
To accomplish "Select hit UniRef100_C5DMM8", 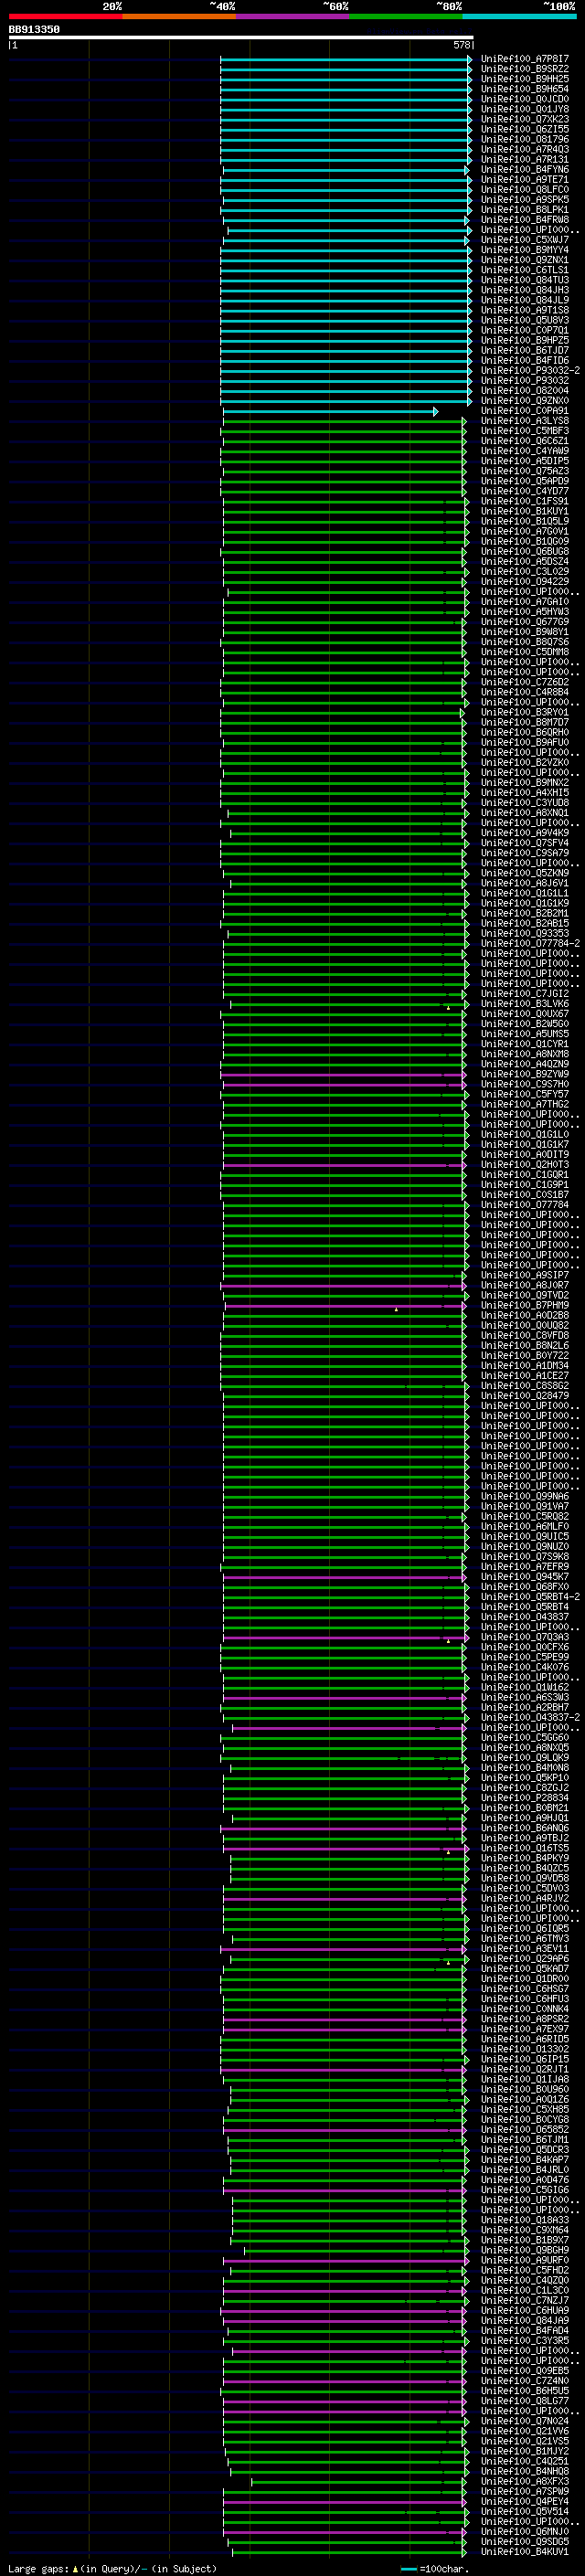I will pyautogui.click(x=525, y=652).
